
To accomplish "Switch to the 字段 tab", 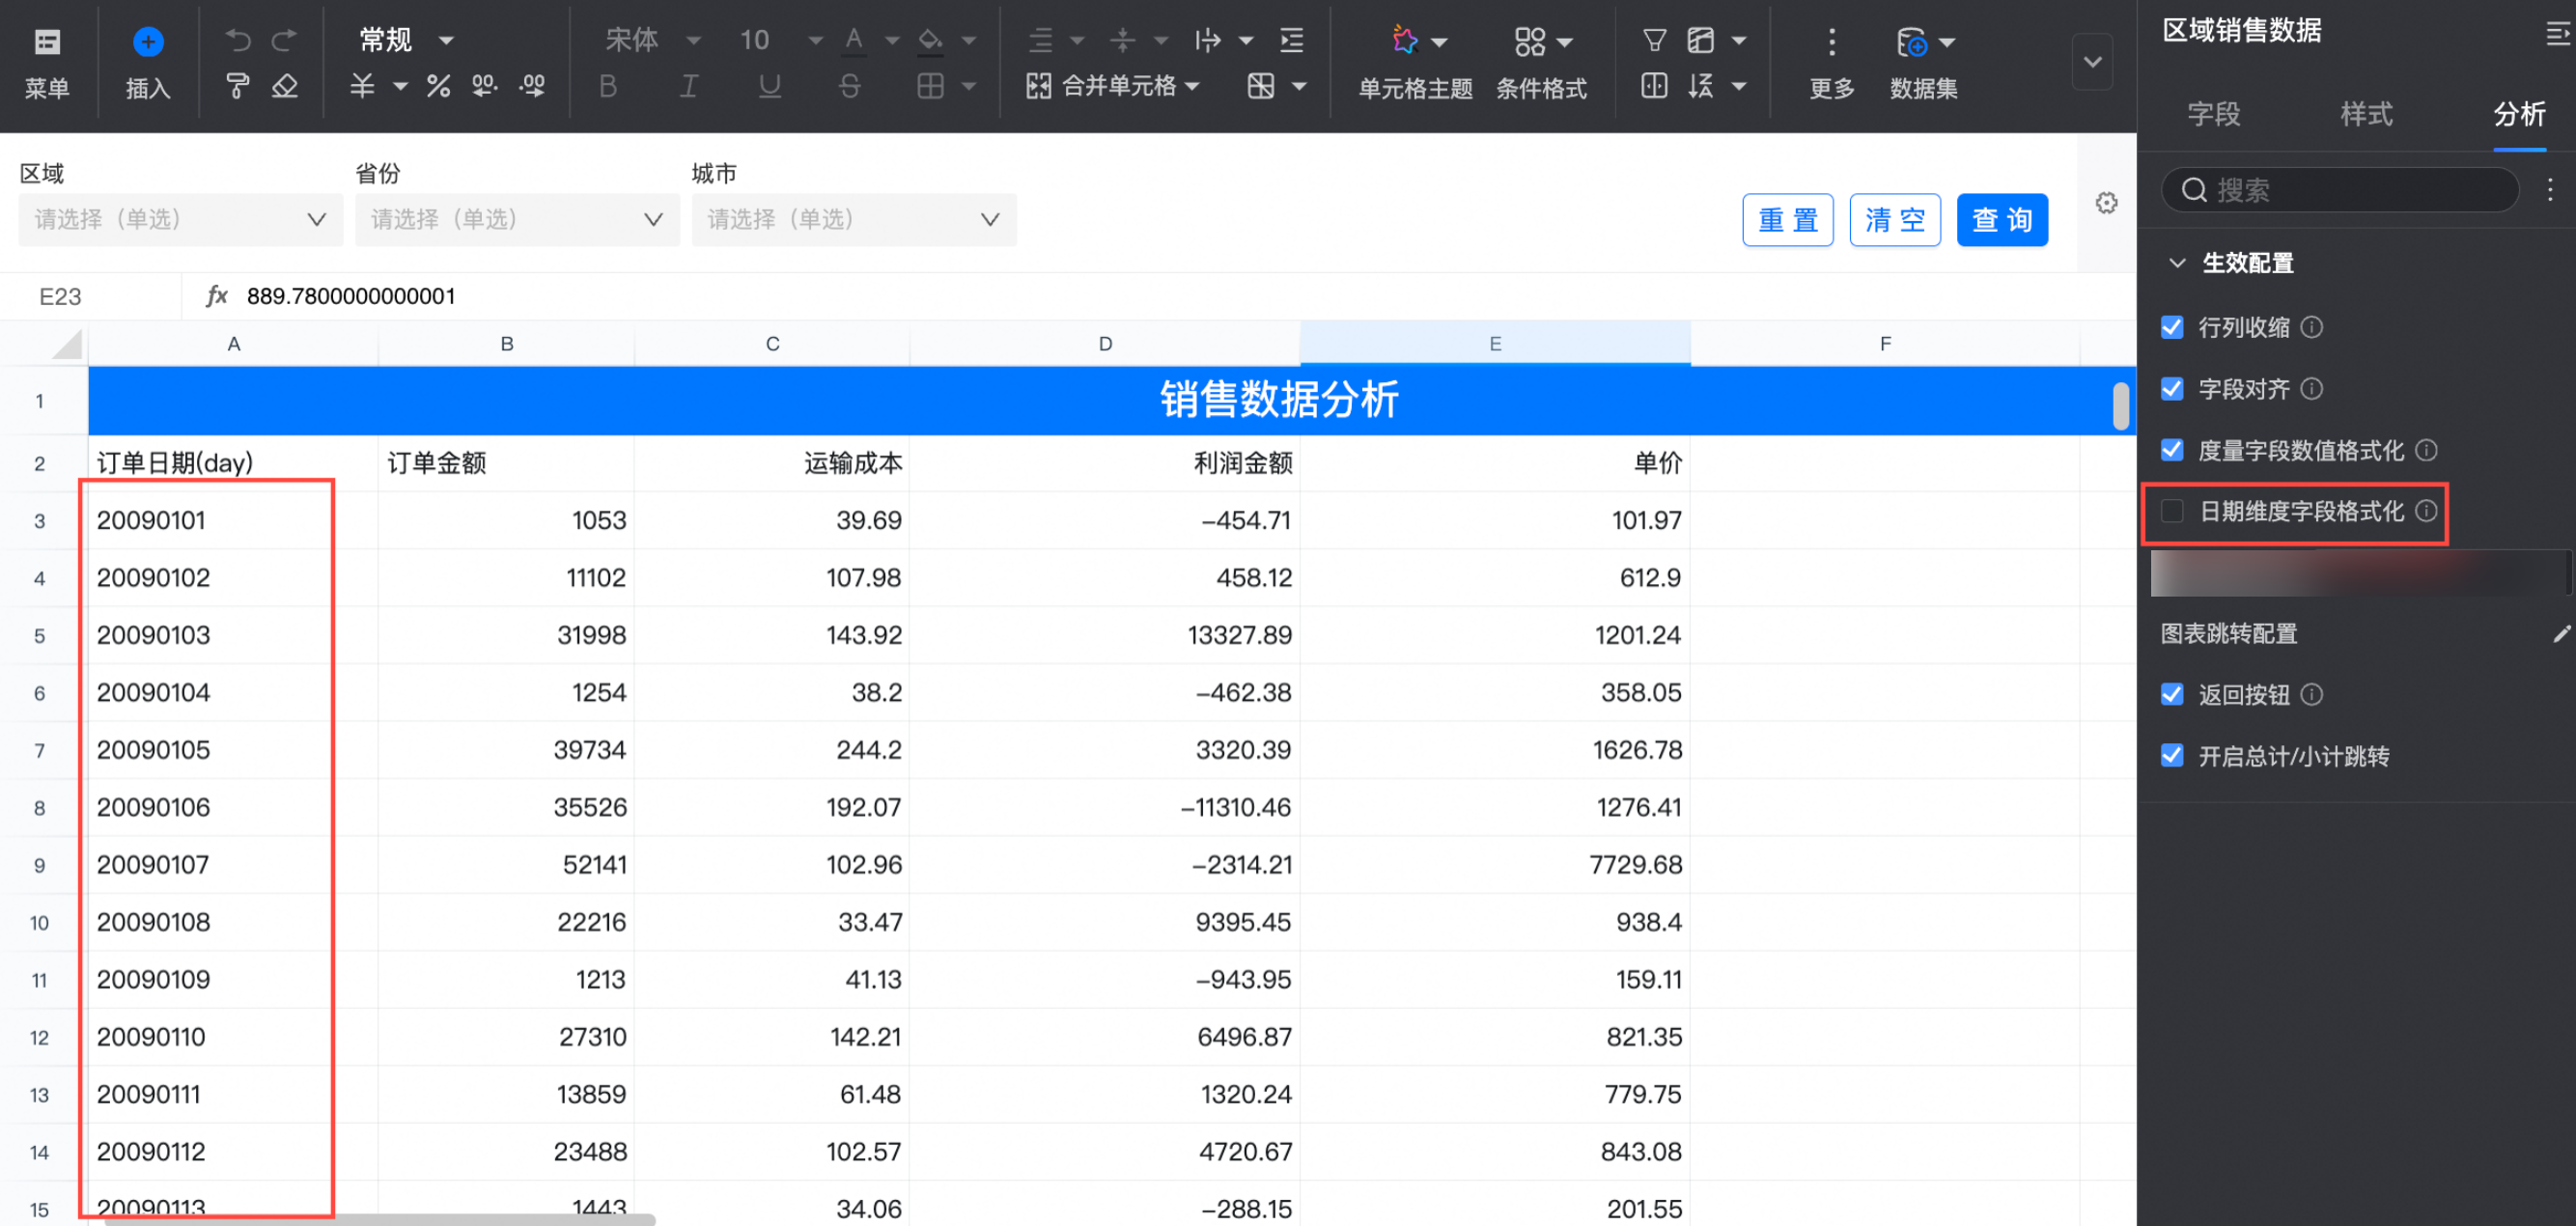I will (2213, 114).
